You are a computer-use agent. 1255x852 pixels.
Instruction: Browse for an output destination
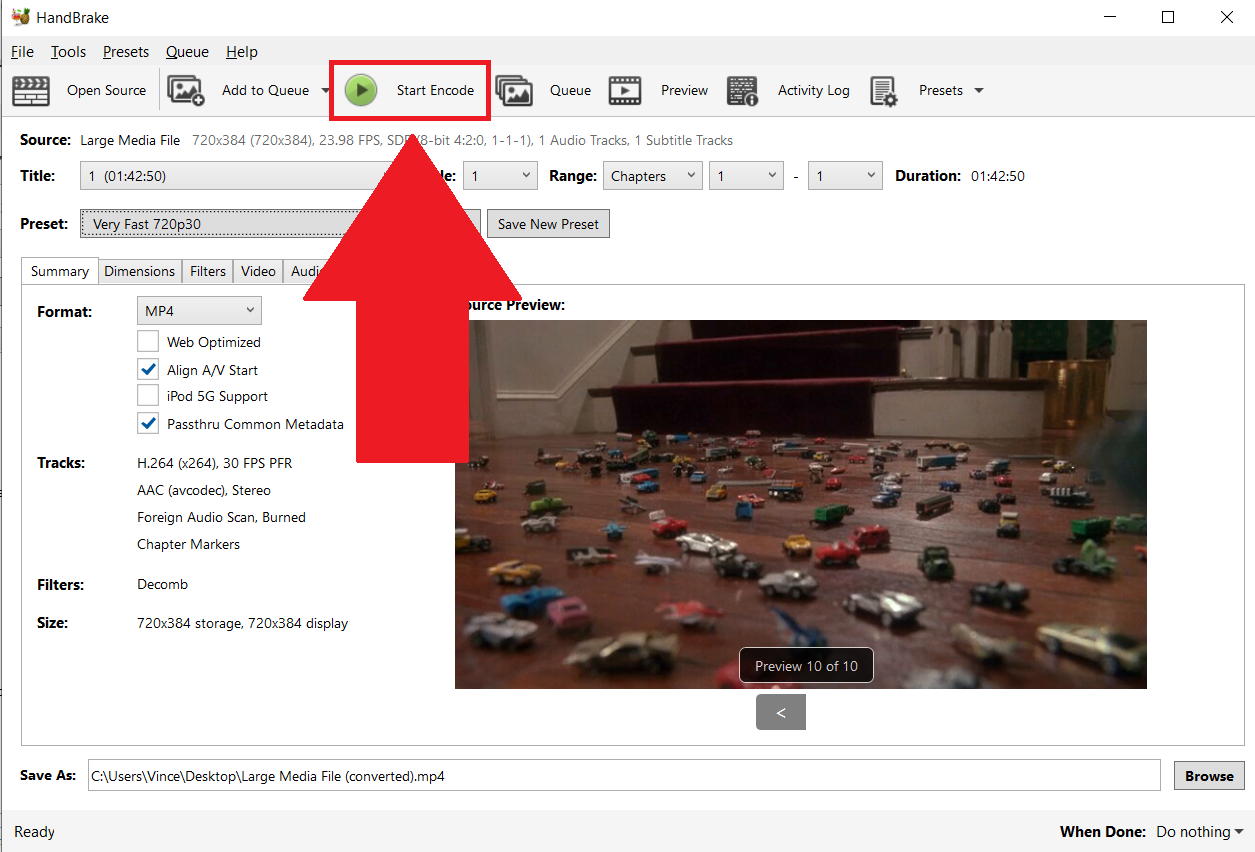1208,775
